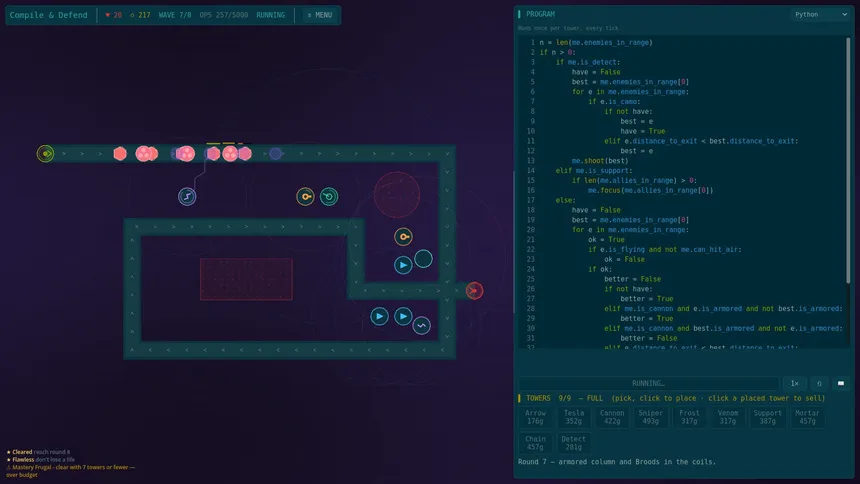Click the red heart lives indicator

click(114, 15)
